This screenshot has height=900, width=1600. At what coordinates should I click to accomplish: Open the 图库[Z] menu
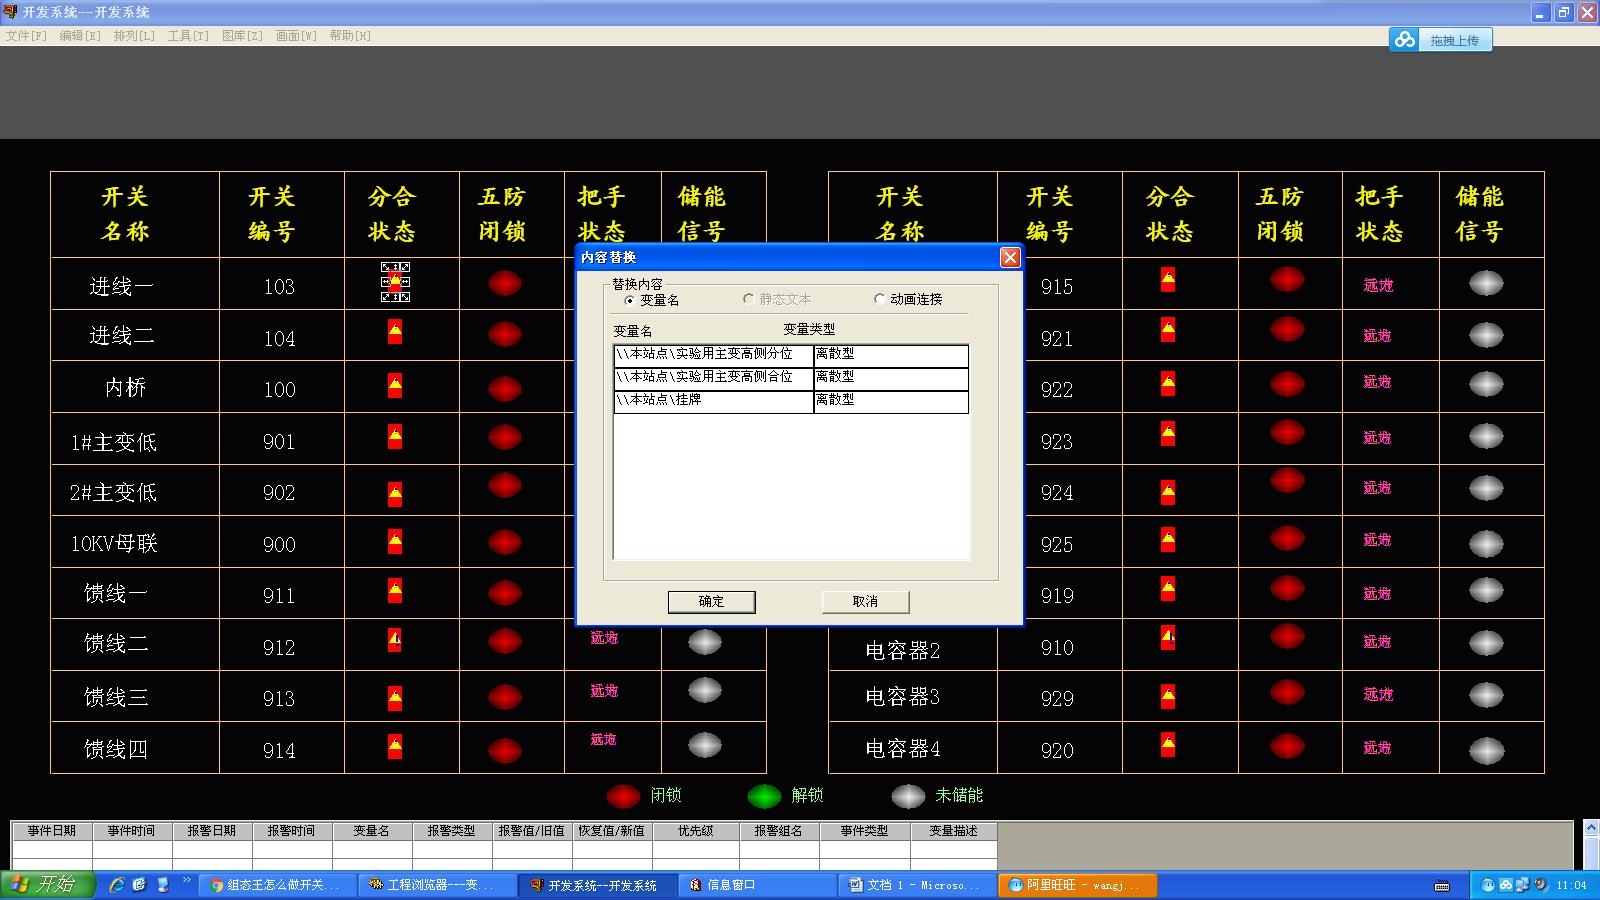[242, 36]
